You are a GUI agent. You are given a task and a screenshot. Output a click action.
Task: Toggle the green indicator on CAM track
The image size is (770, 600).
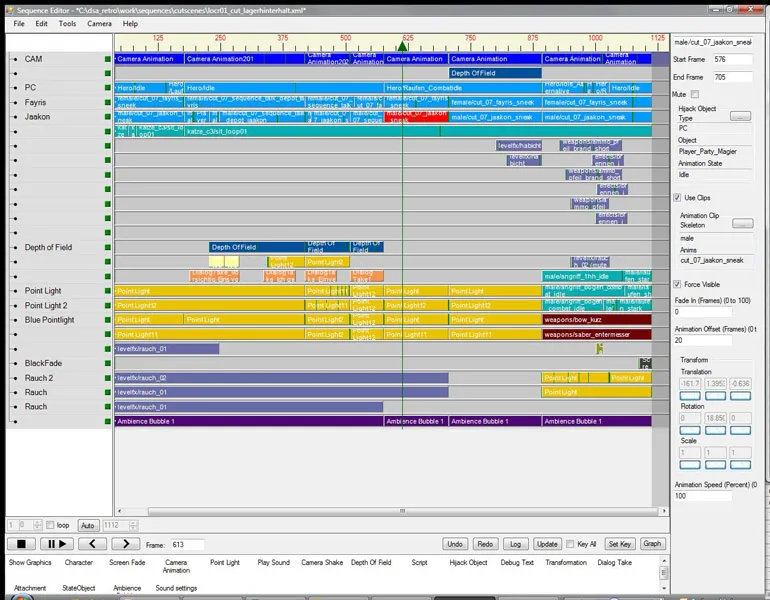(108, 59)
